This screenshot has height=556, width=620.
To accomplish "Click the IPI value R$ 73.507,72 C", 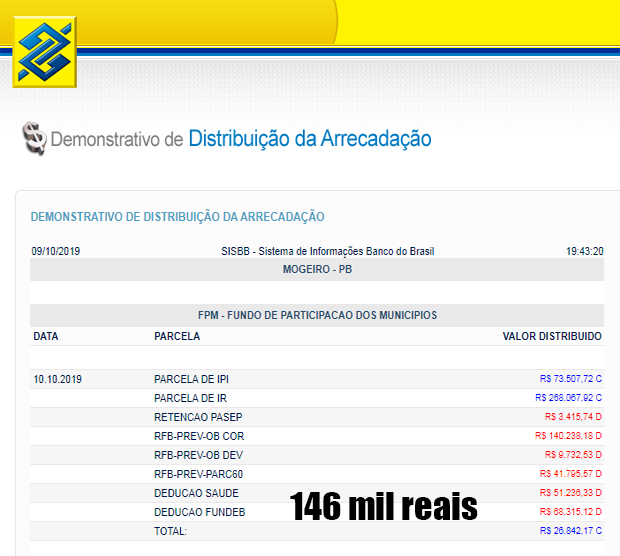I will coord(571,379).
